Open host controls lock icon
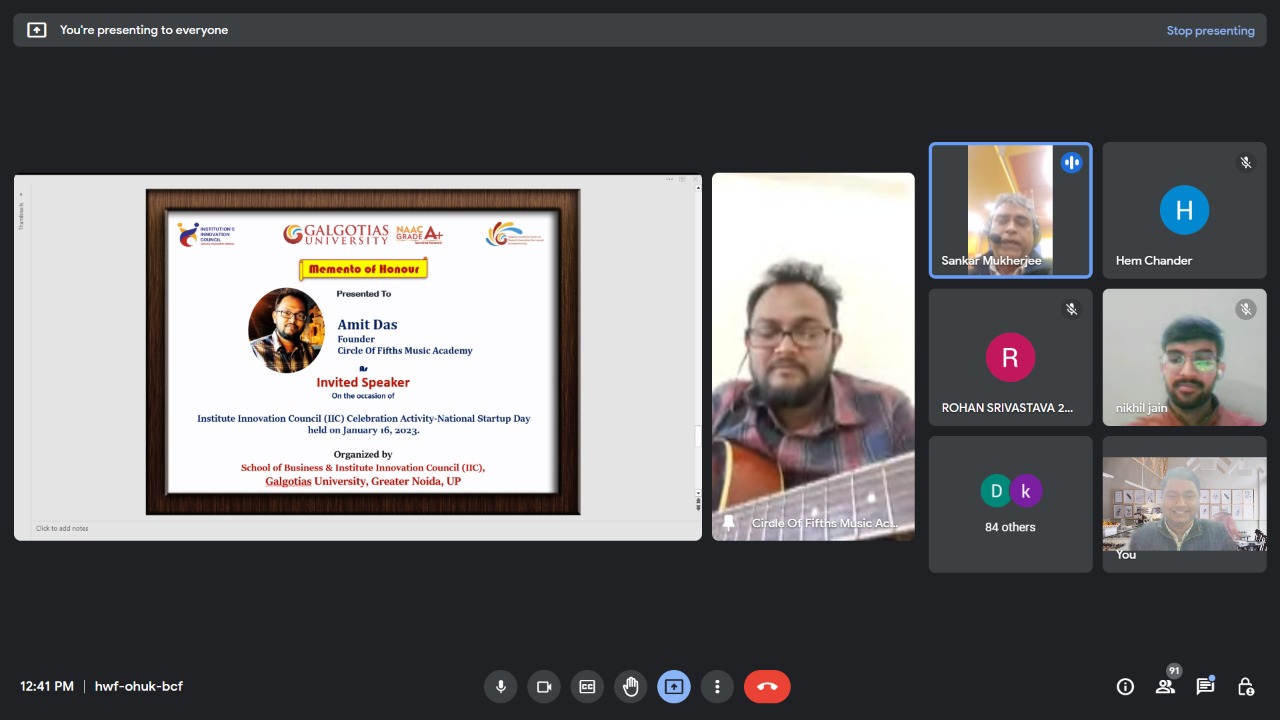Image resolution: width=1280 pixels, height=720 pixels. point(1245,687)
